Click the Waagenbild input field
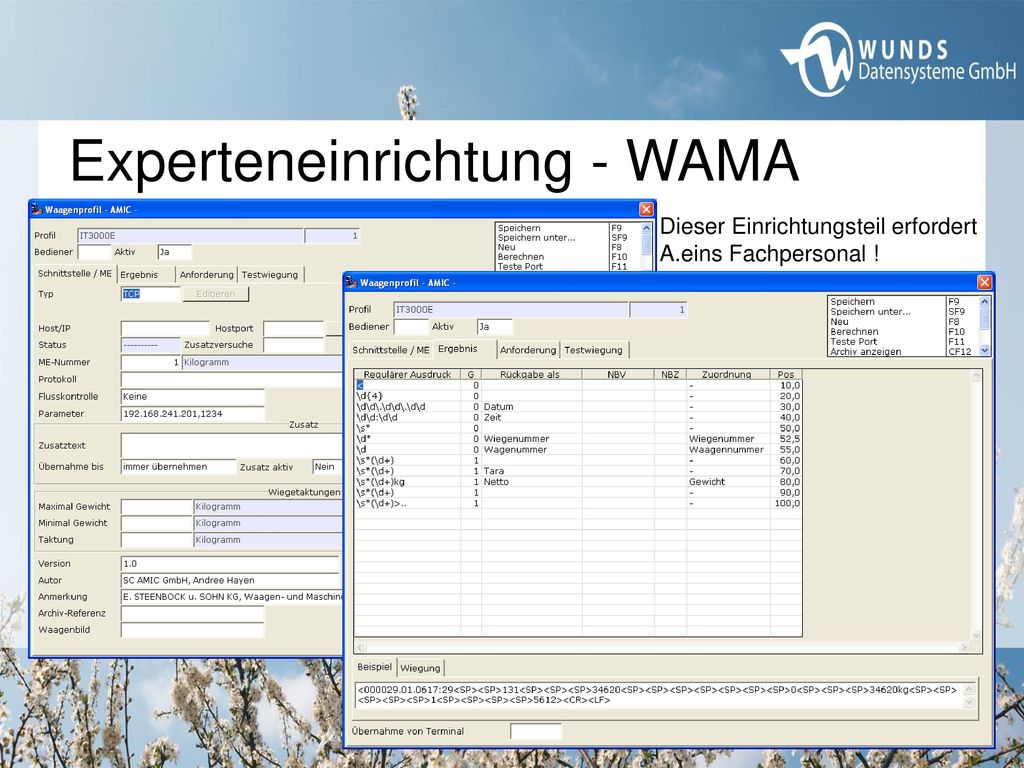Viewport: 1024px width, 768px height. (x=193, y=630)
